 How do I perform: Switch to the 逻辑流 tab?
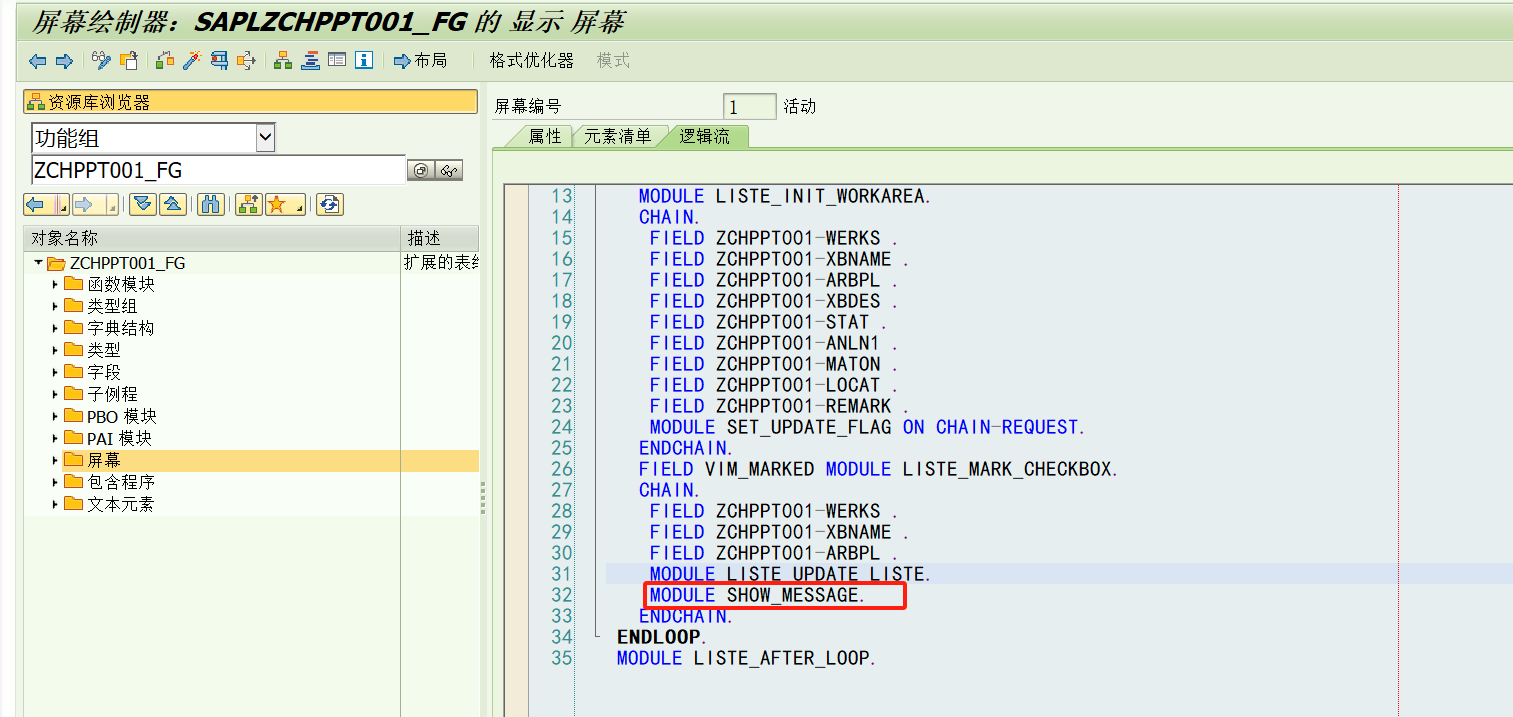point(705,137)
